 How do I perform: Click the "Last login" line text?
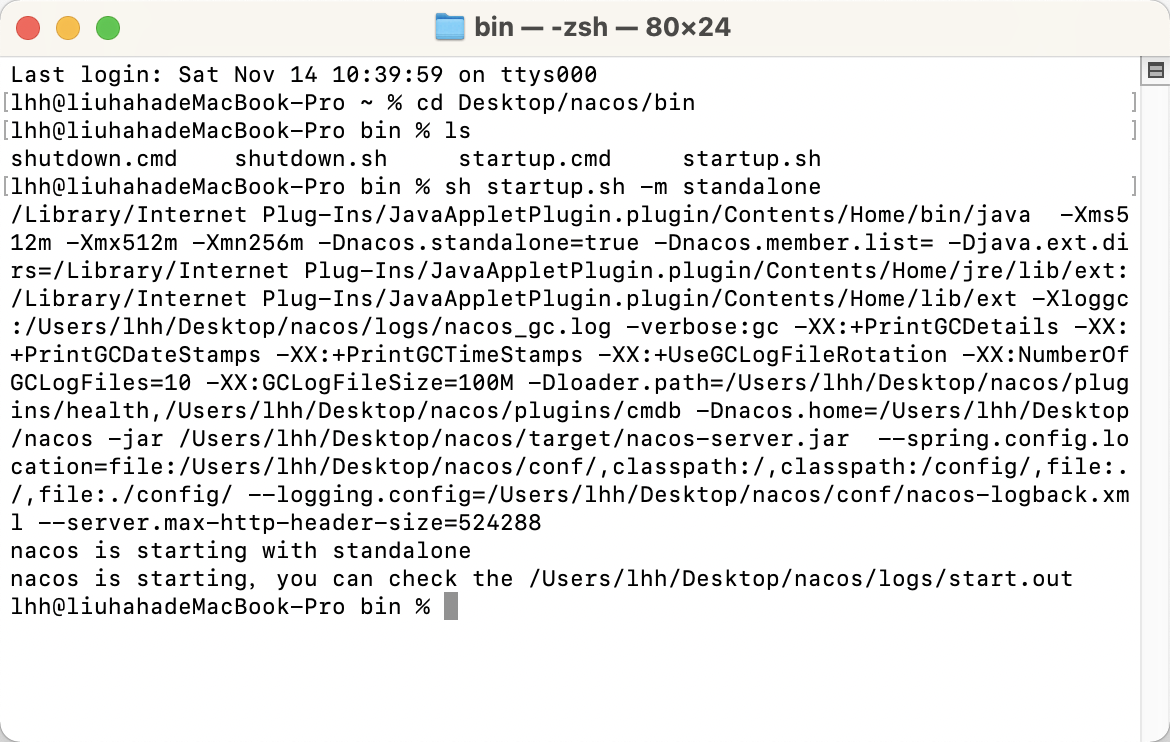tap(304, 75)
